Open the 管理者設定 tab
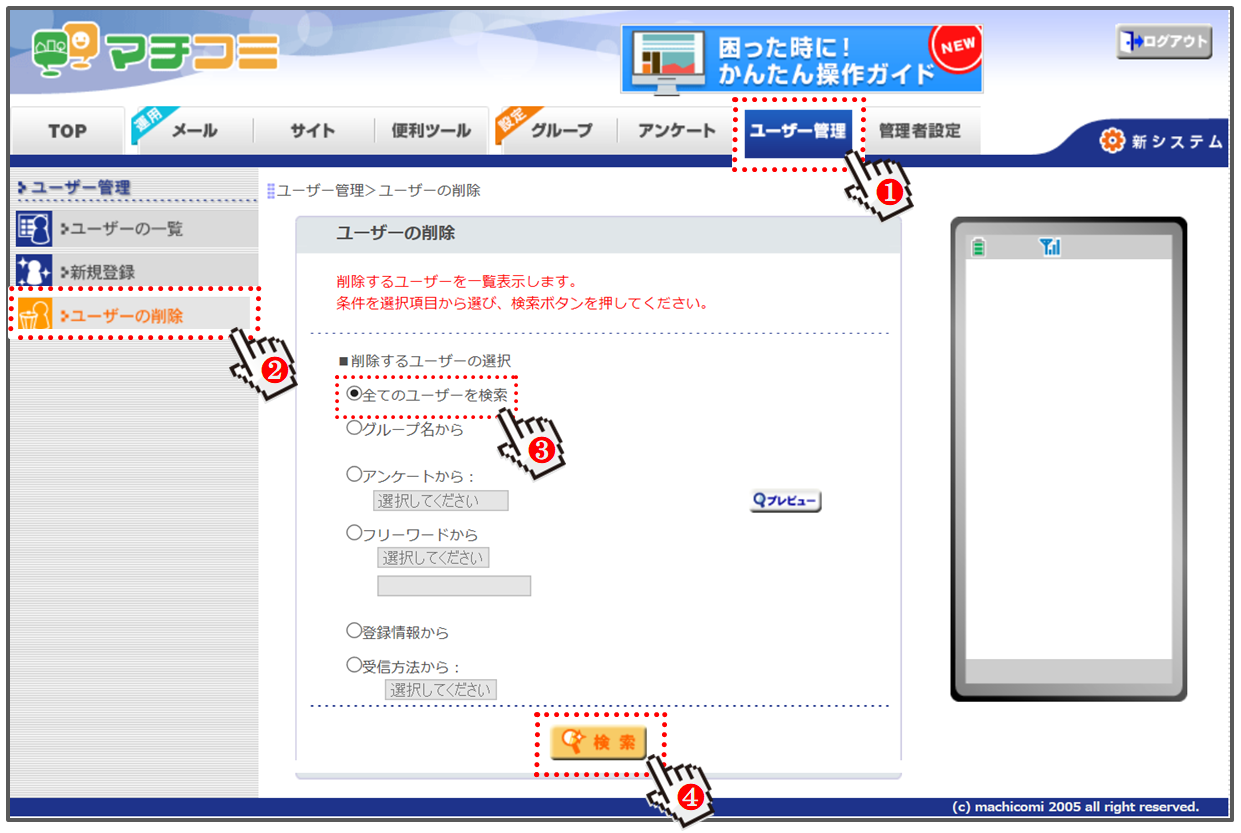The image size is (1241, 833). pos(919,131)
